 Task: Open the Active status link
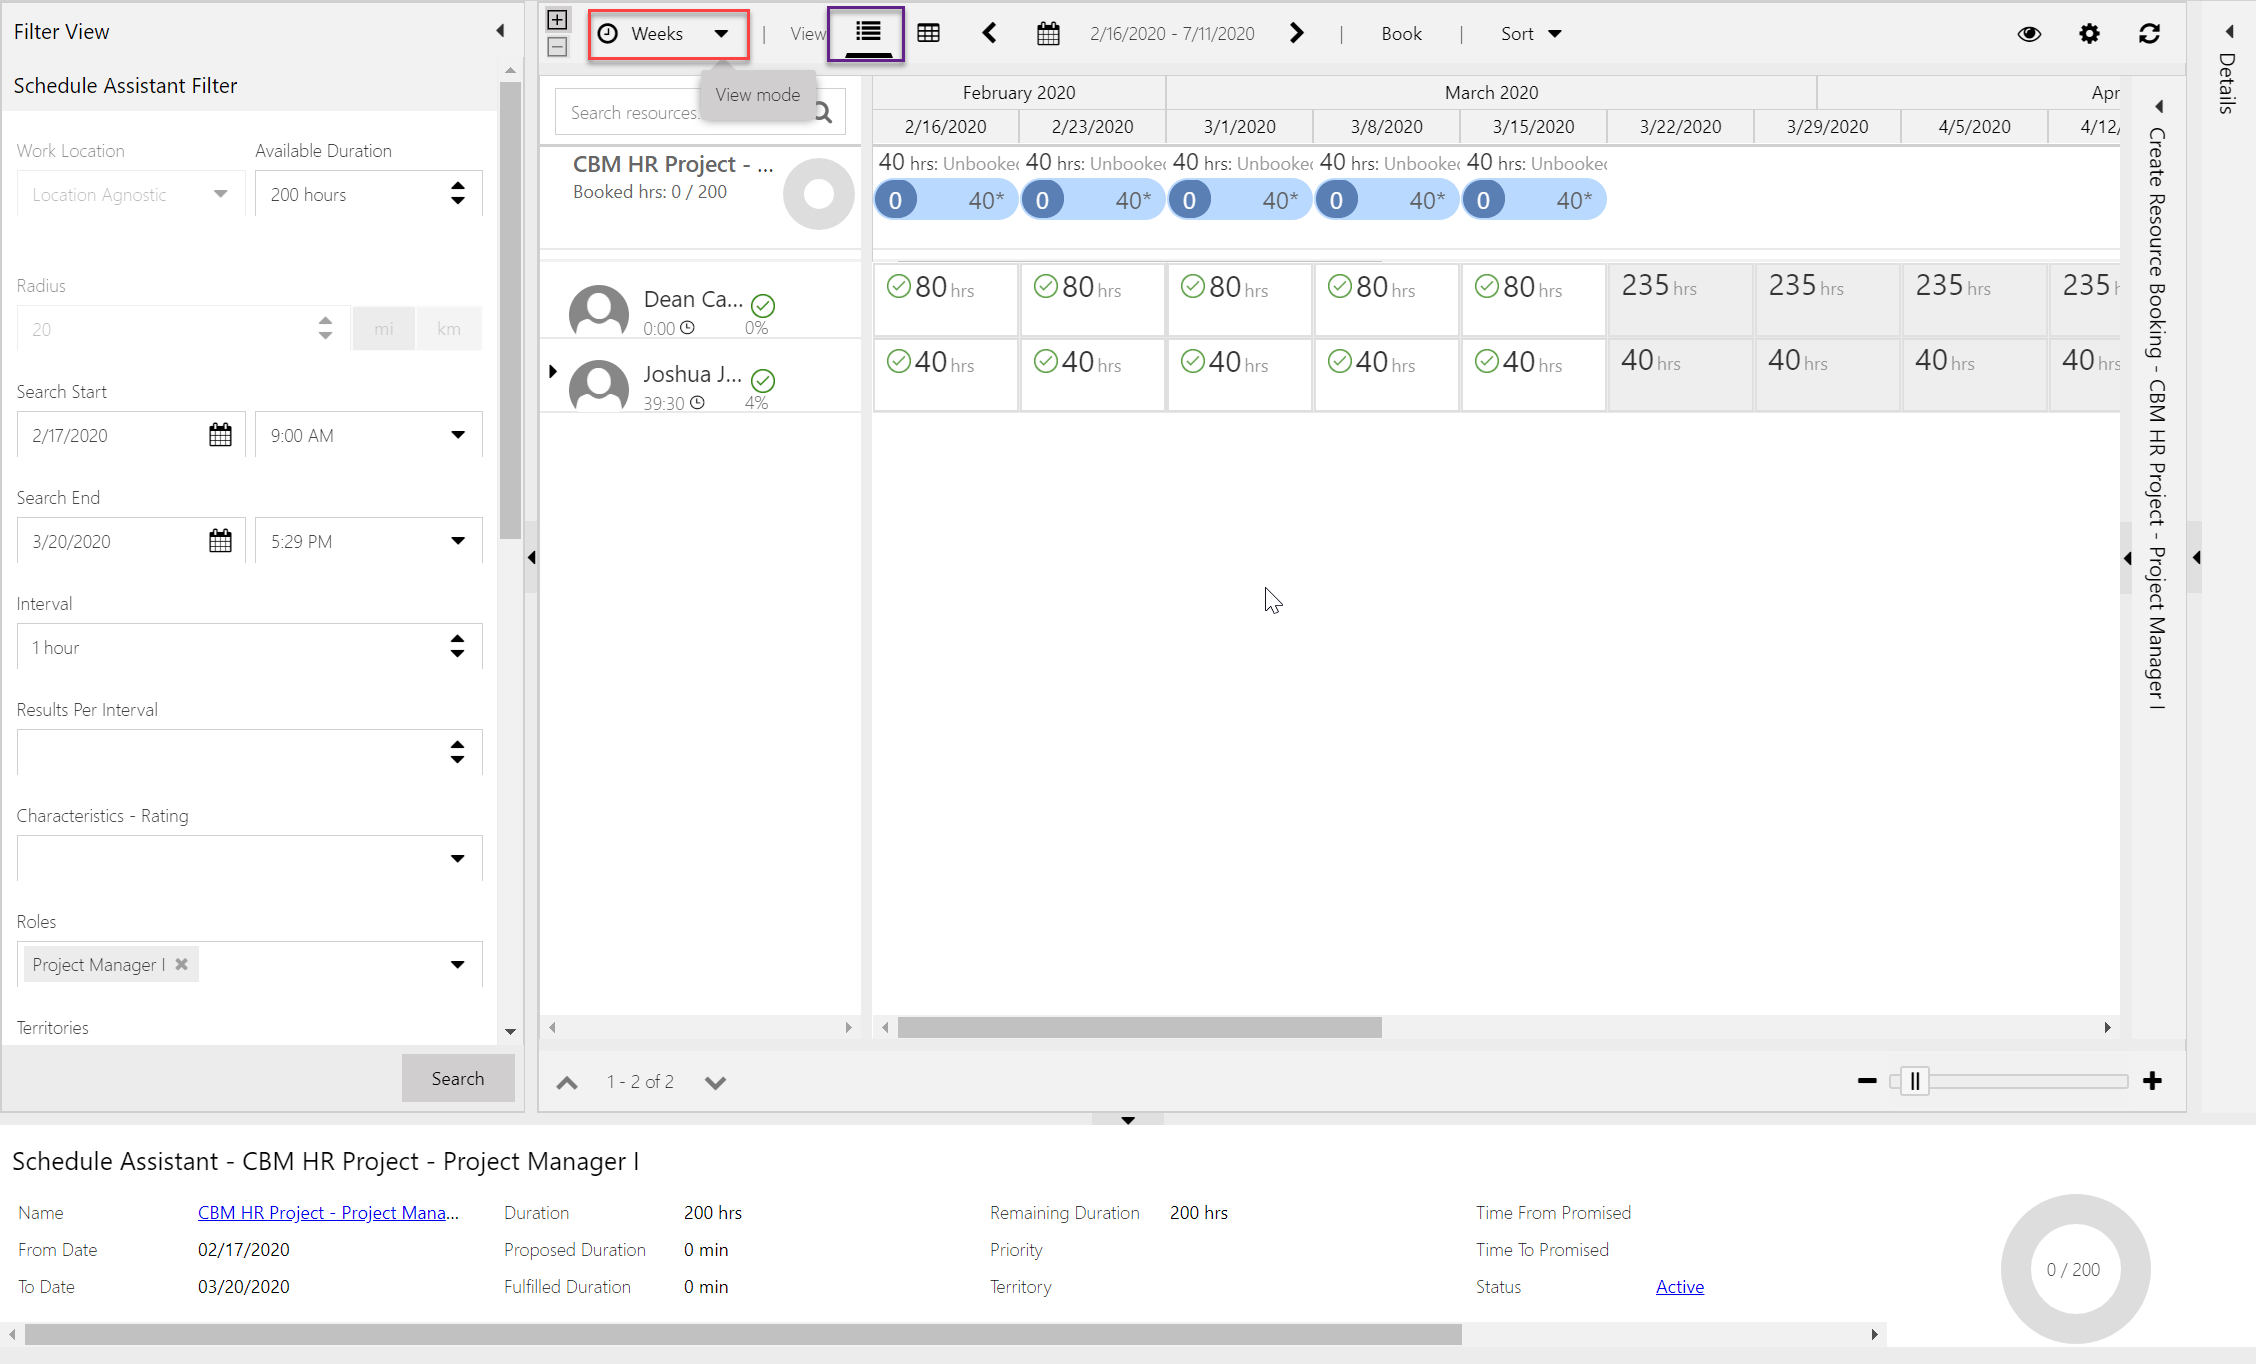[1680, 1286]
